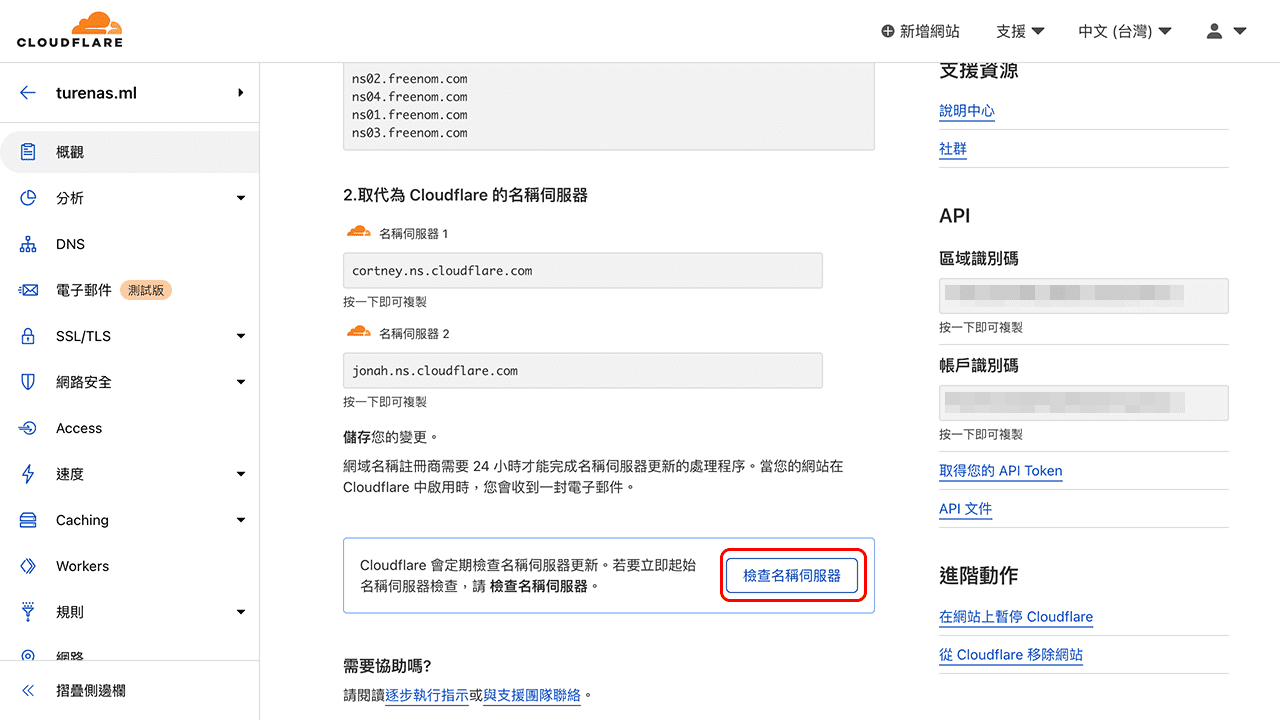This screenshot has width=1280, height=720.
Task: Select the 速度 lightning icon in sidebar
Action: click(29, 474)
